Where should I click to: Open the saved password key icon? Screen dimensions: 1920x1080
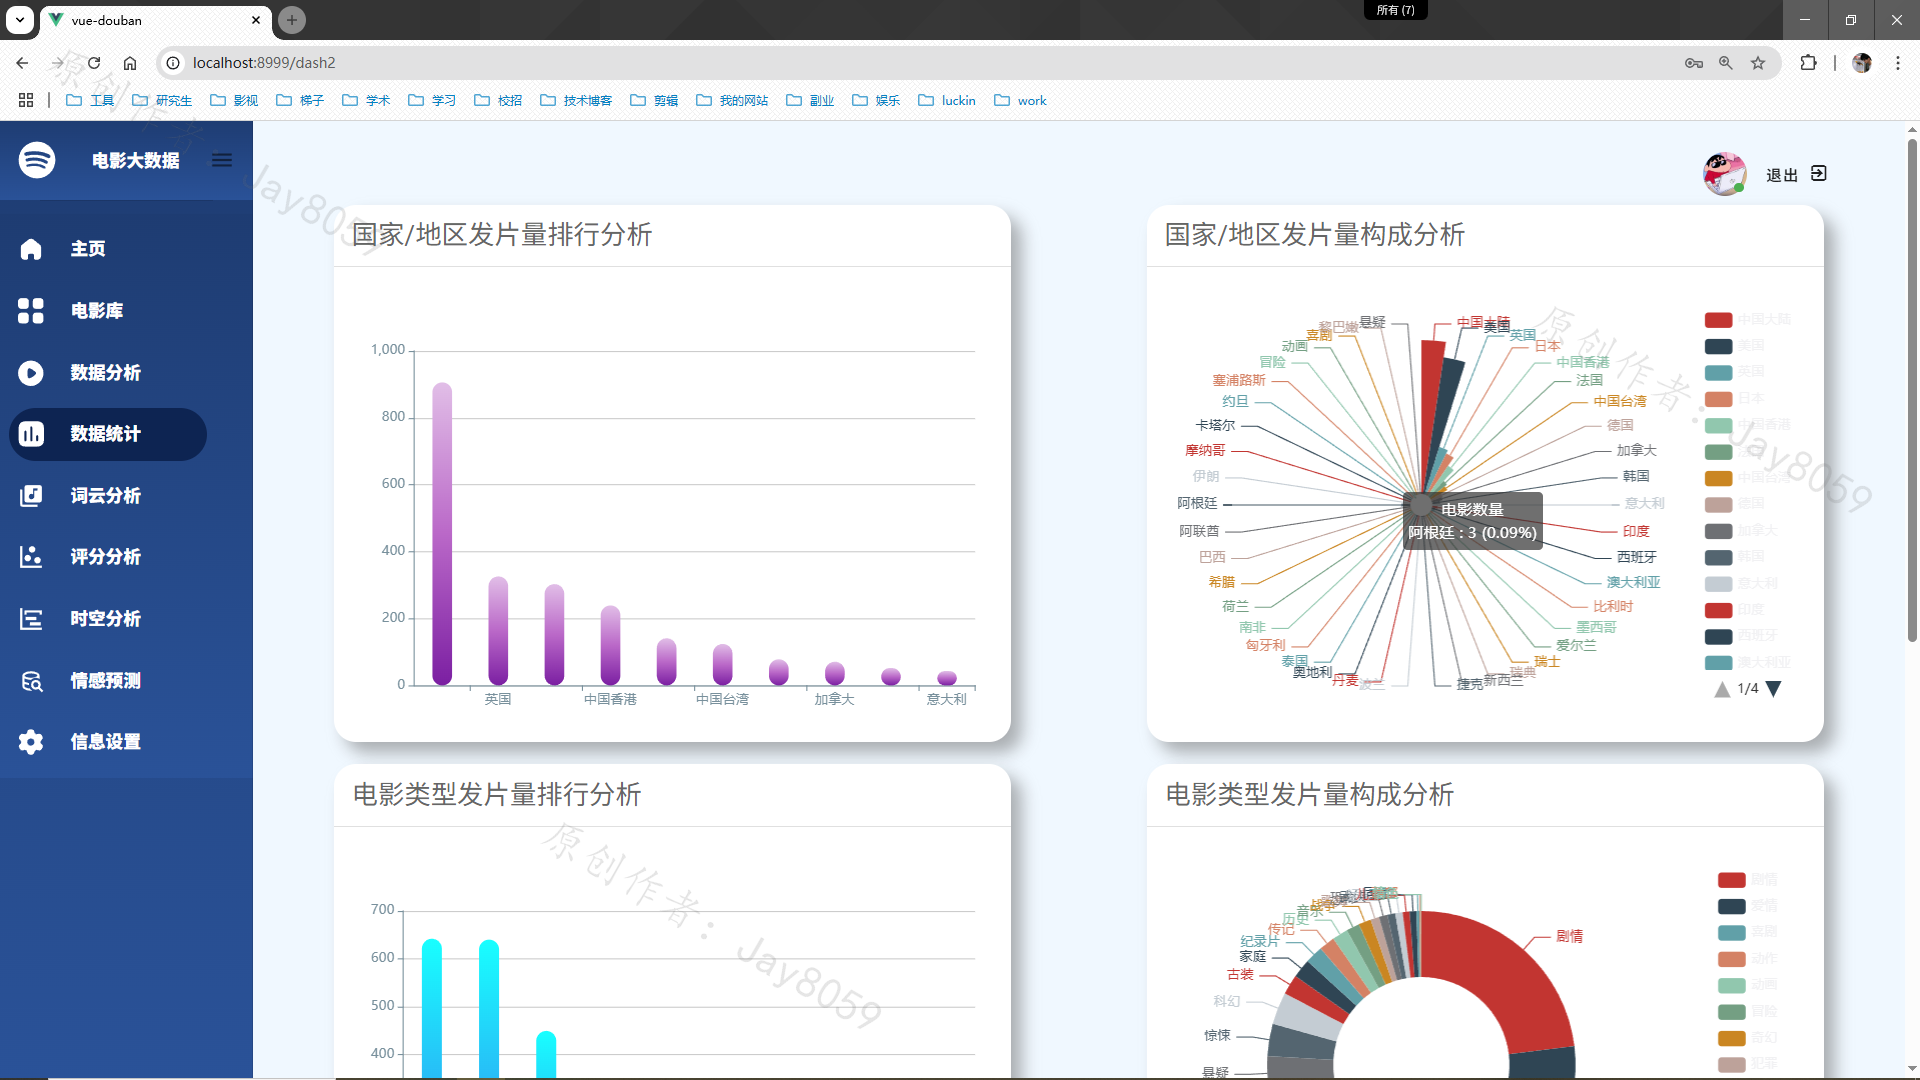click(1694, 63)
